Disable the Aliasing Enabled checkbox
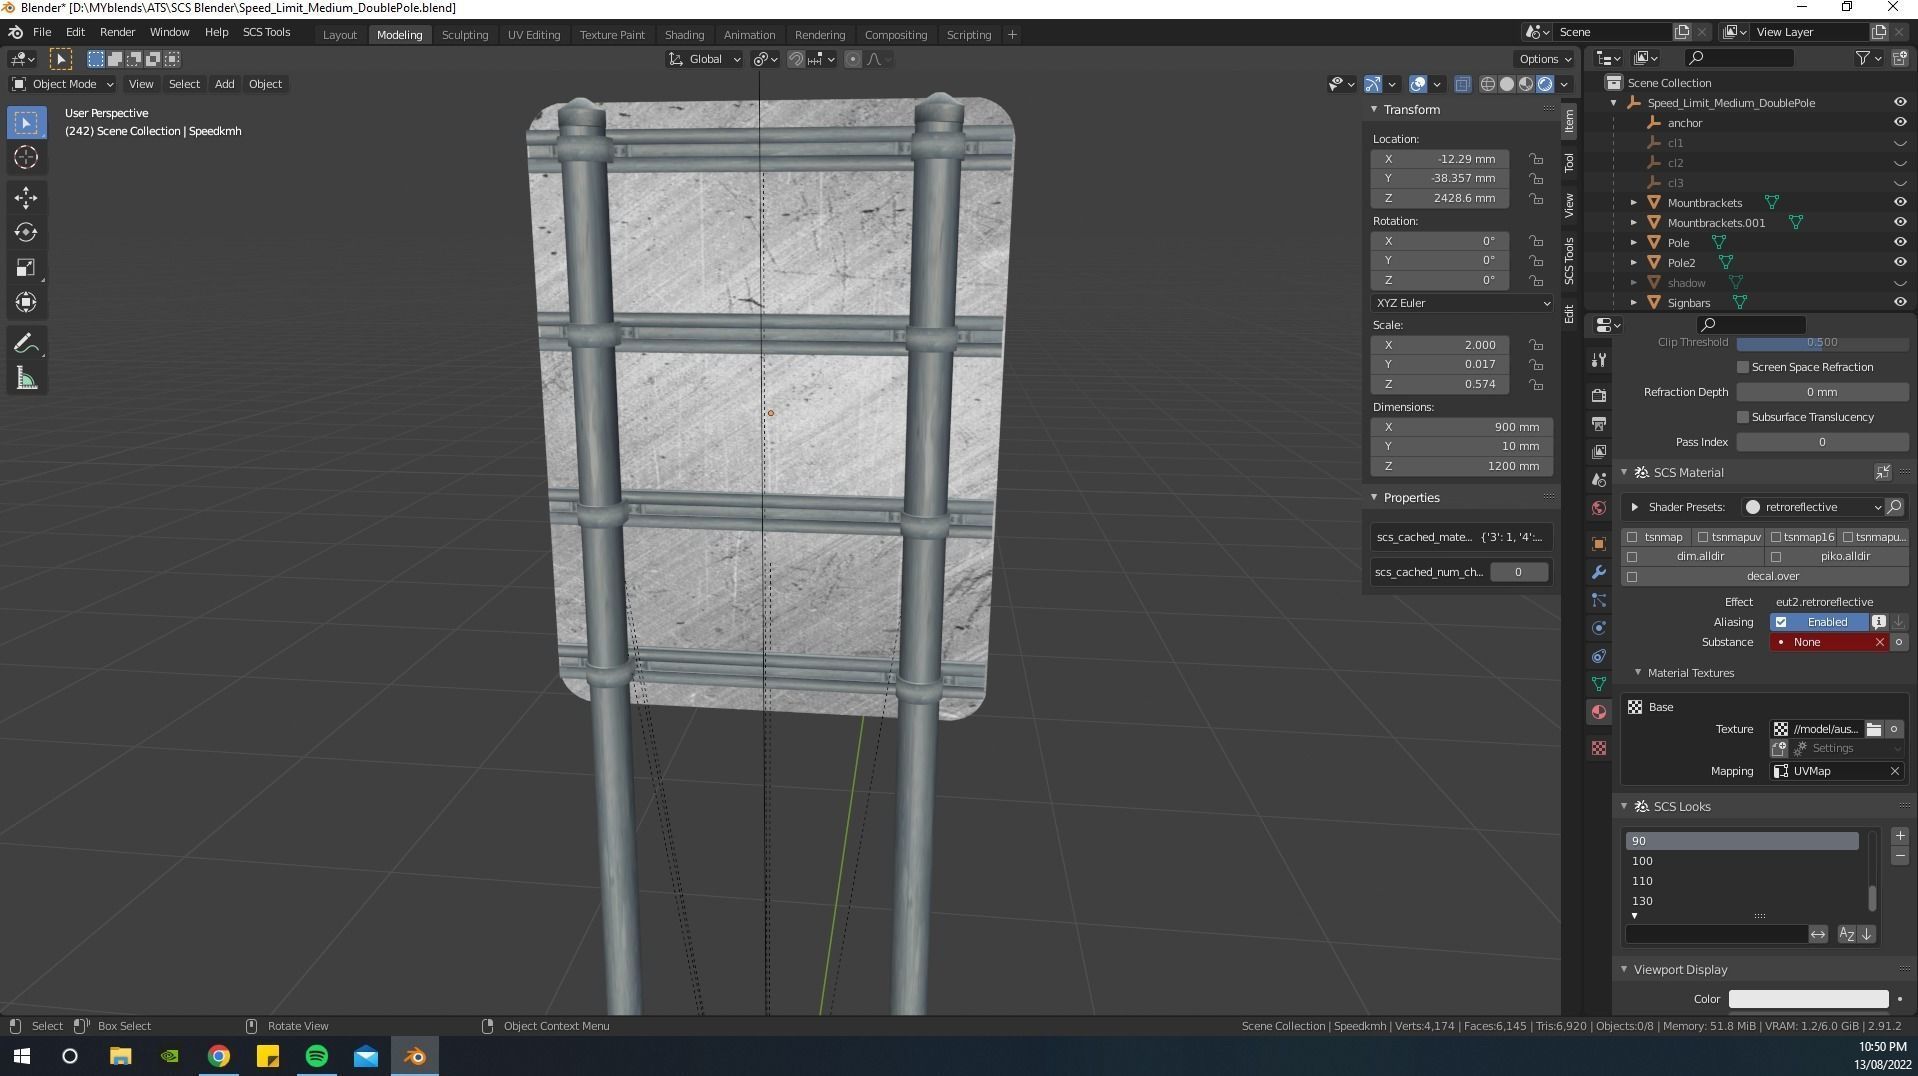This screenshot has height=1076, width=1918. (x=1781, y=622)
